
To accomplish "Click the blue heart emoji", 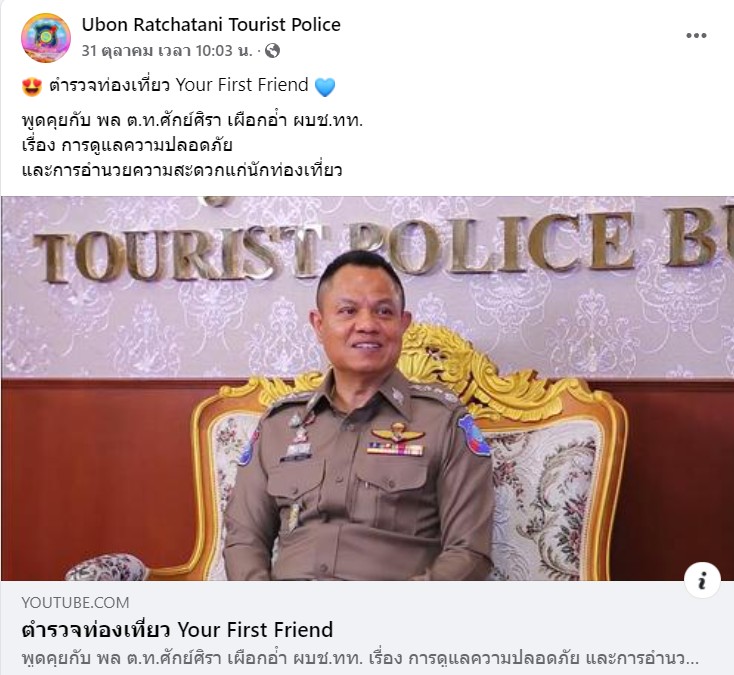I will 325,87.
